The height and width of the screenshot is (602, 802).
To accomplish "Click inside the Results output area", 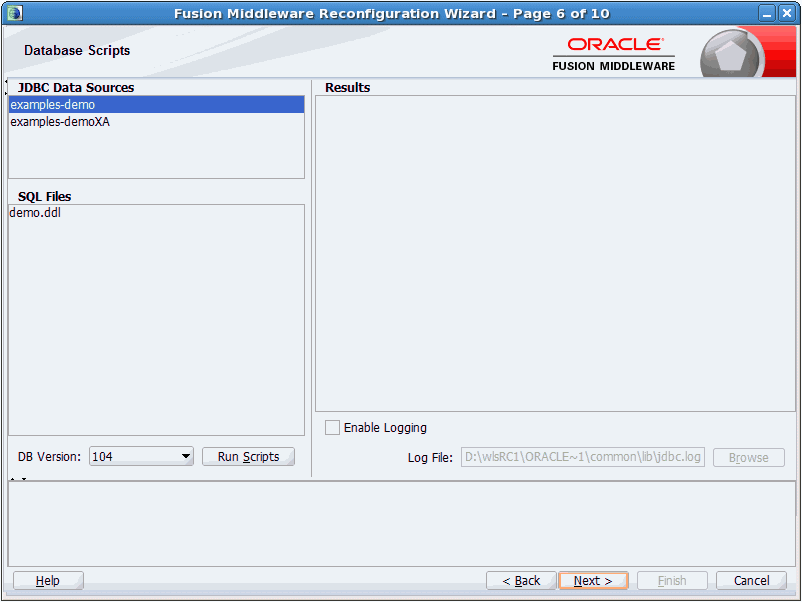I will tap(555, 254).
